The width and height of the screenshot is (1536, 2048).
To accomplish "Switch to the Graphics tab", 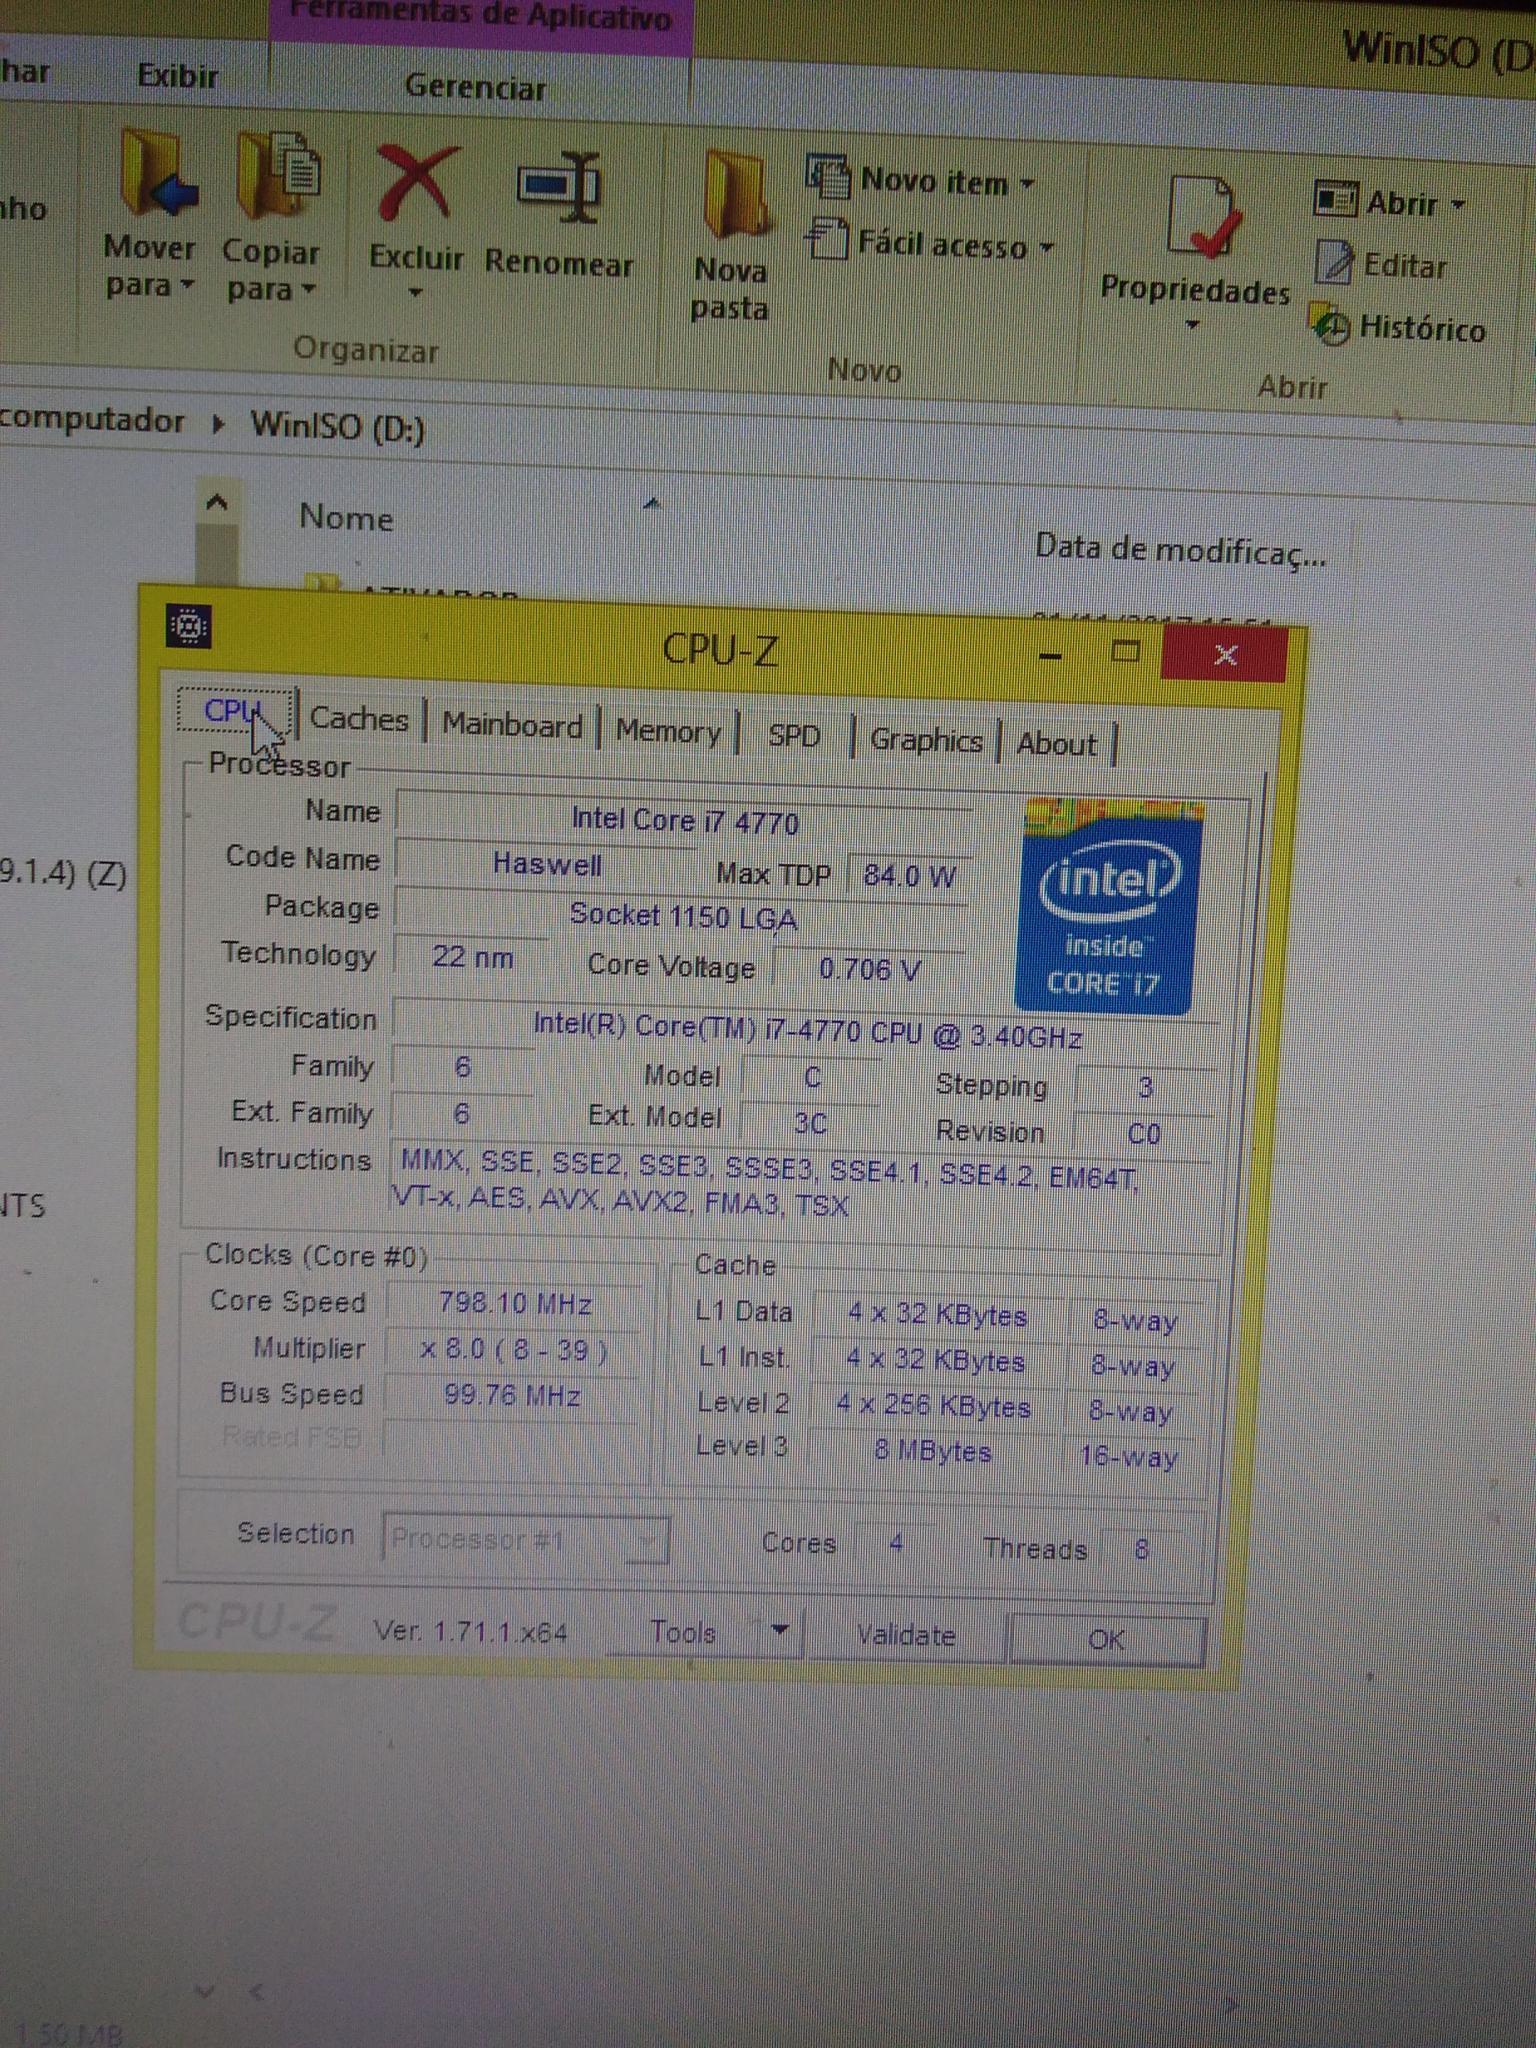I will (926, 740).
